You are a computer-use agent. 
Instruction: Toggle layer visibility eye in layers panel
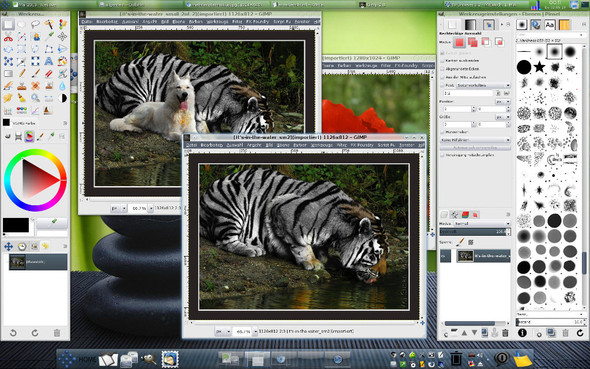(444, 256)
